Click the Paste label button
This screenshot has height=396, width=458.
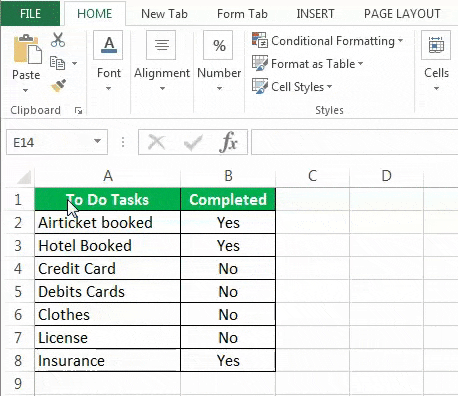click(x=26, y=75)
